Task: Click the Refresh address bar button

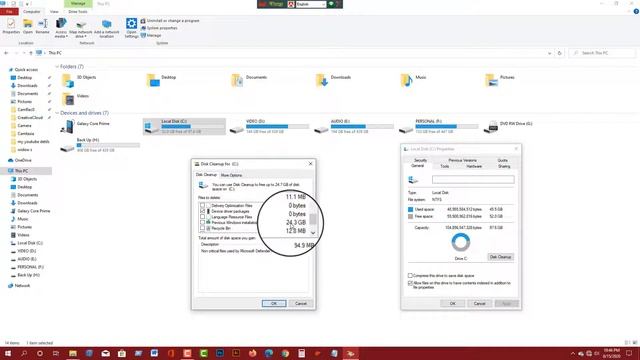Action: click(x=560, y=53)
